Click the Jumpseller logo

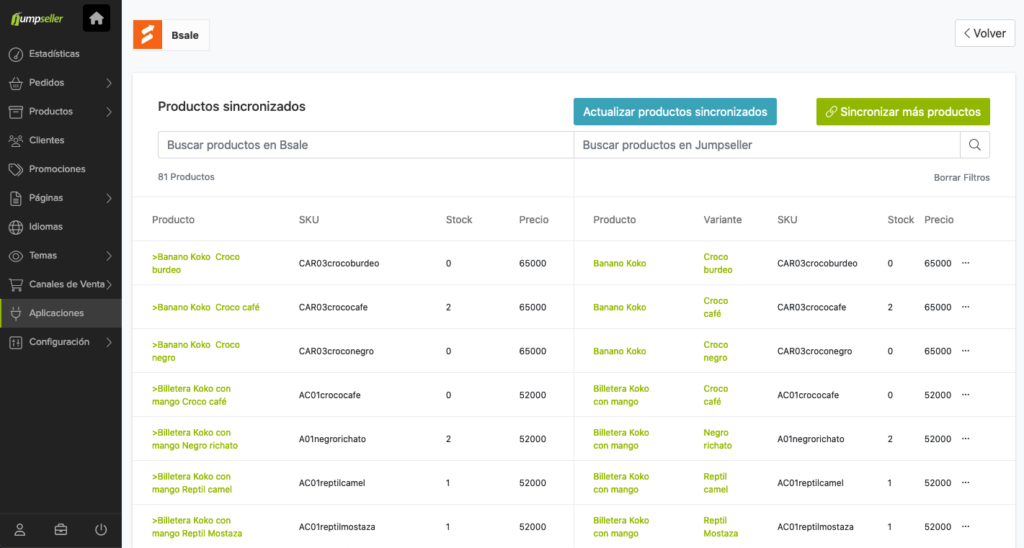[x=36, y=19]
